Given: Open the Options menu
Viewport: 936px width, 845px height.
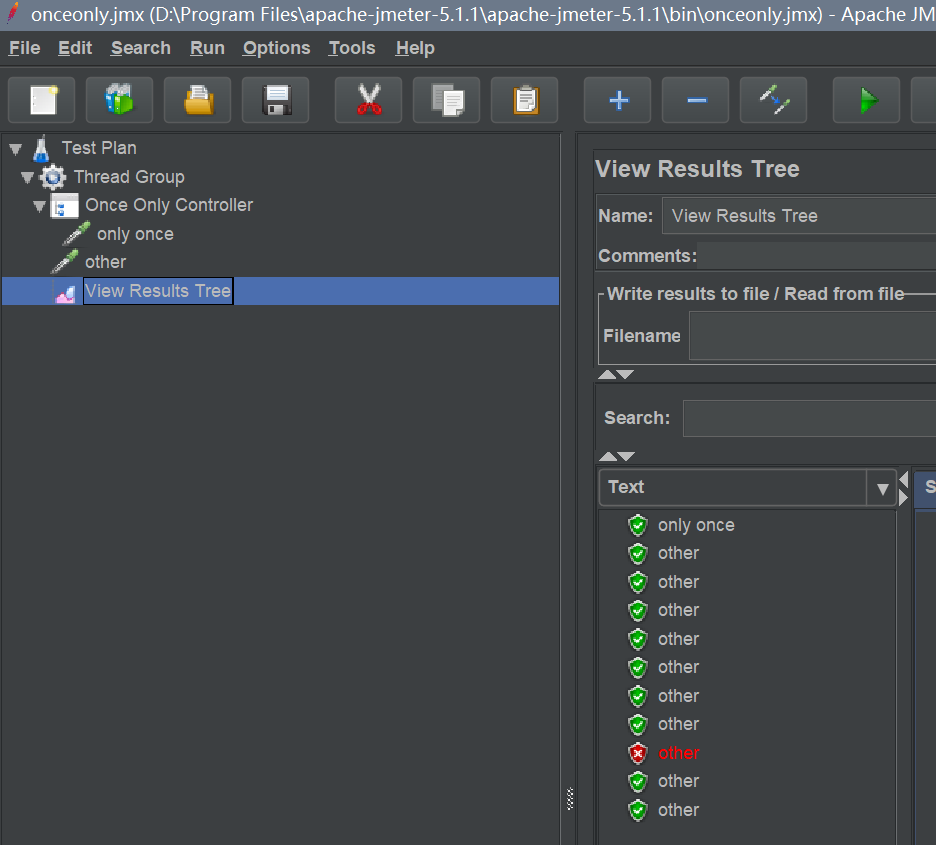Looking at the screenshot, I should [x=276, y=48].
